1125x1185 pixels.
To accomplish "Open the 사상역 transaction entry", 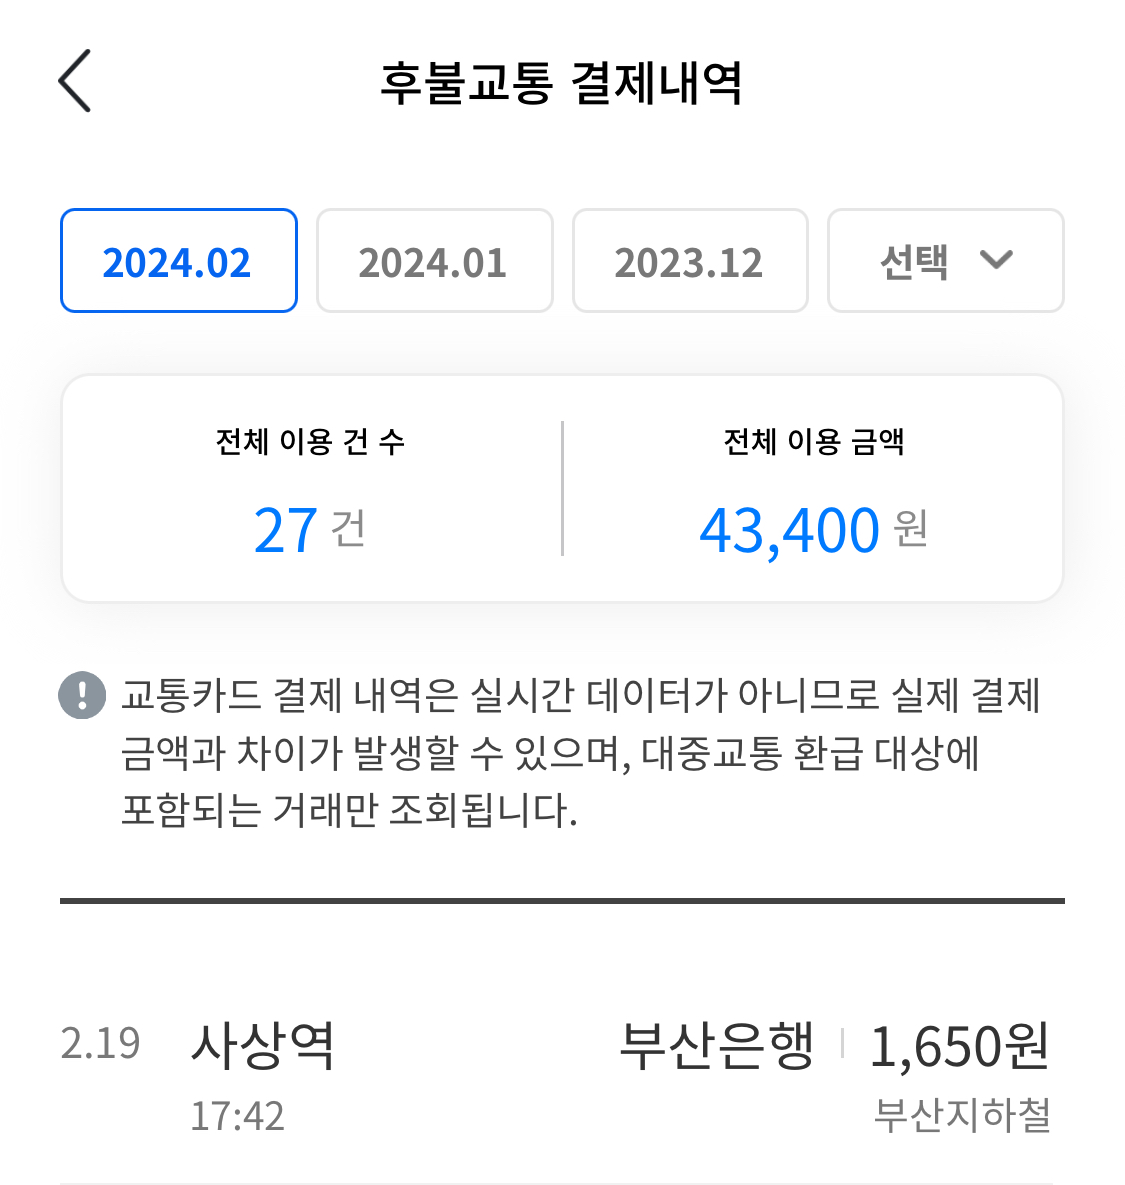I will click(x=263, y=1046).
